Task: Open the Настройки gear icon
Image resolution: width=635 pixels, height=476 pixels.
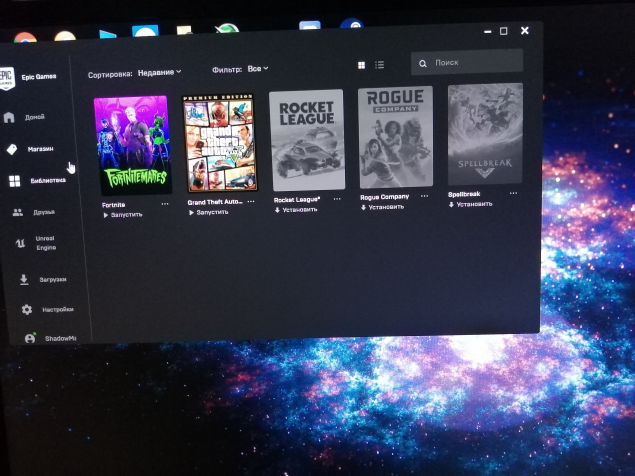Action: pos(27,310)
